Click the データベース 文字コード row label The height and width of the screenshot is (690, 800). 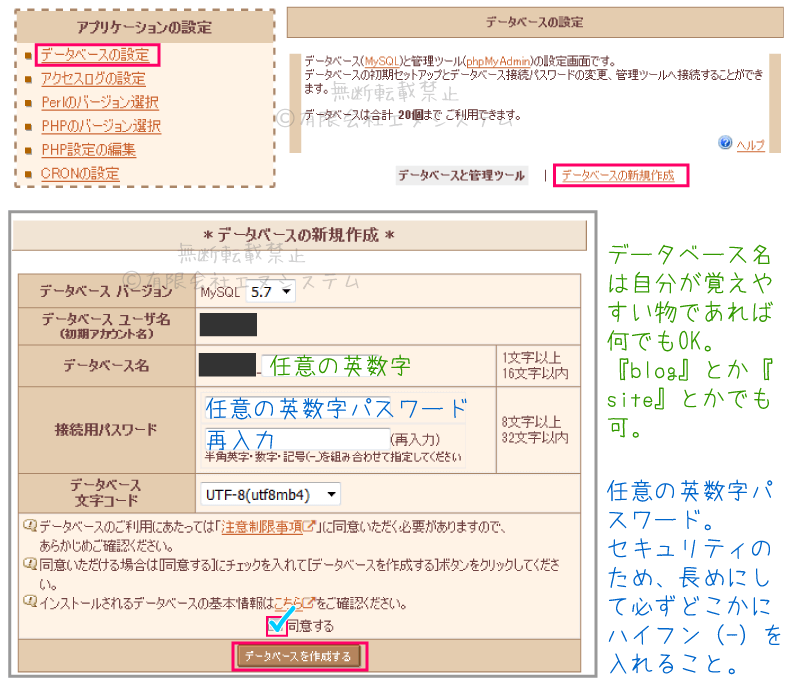[x=106, y=492]
